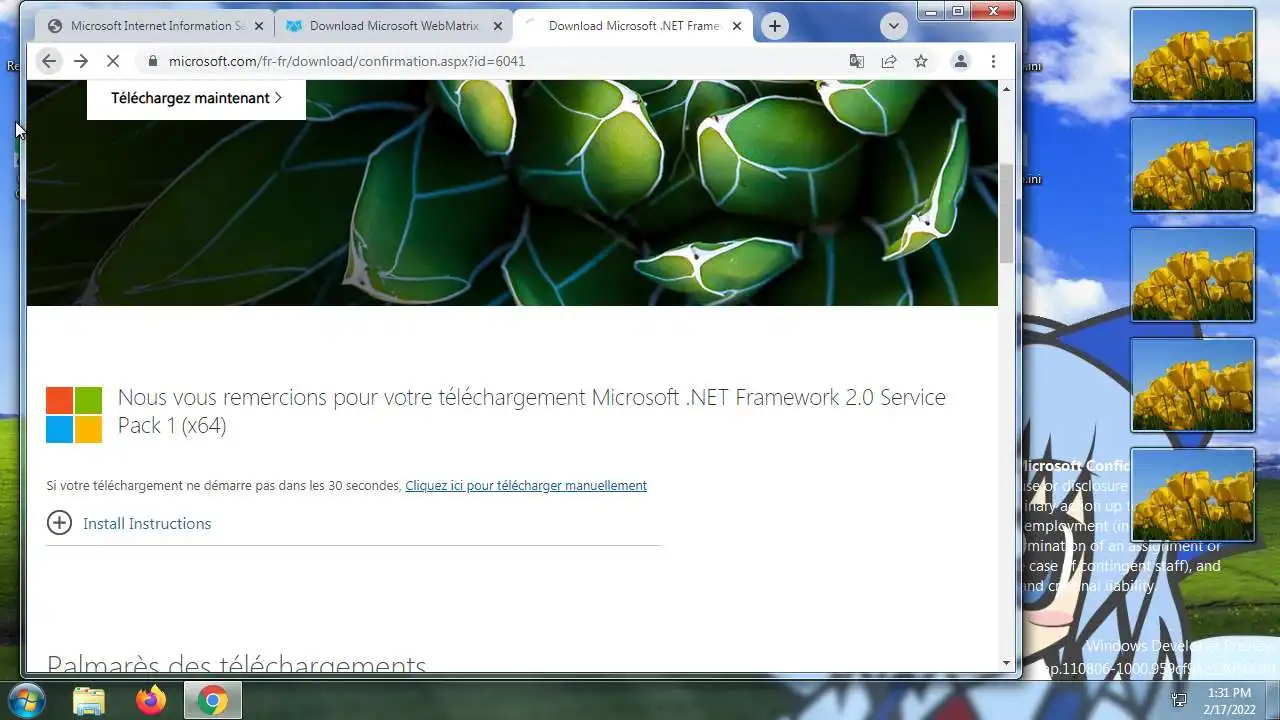Viewport: 1280px width, 720px height.
Task: Select the fourth tulip thumbnail on desktop
Action: tap(1192, 384)
